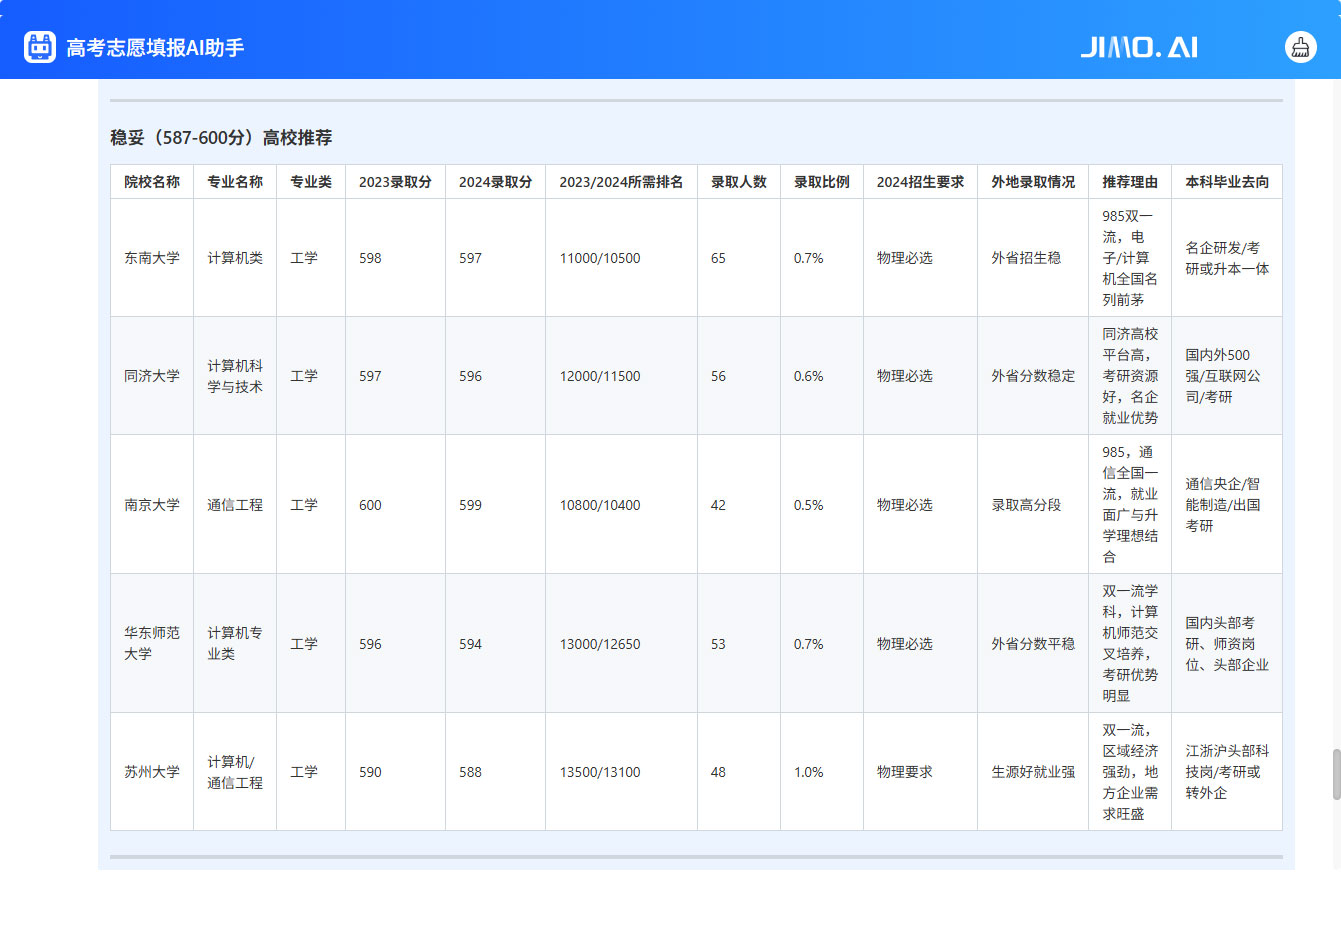The image size is (1341, 944).
Task: Click the robot logo icon in header
Action: click(x=40, y=47)
